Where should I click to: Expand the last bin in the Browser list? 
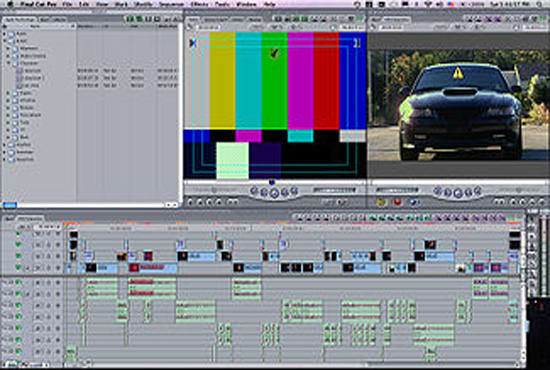[x=5, y=159]
